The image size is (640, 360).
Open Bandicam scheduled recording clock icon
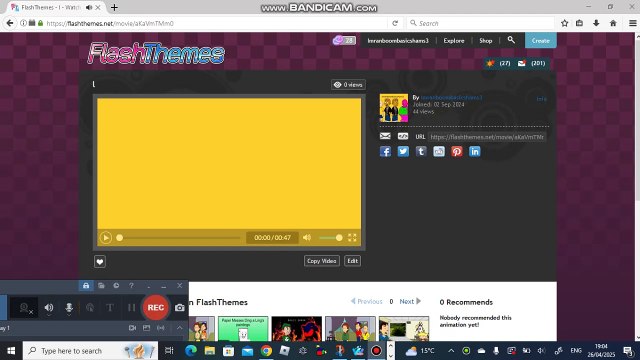point(116,286)
